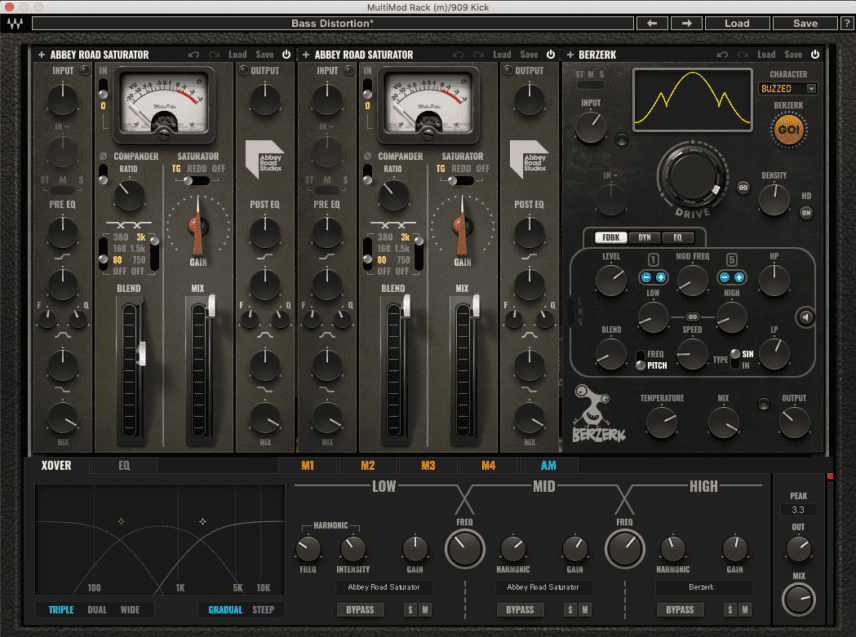Click the Bass Distortion preset name field
The image size is (856, 637).
[332, 23]
